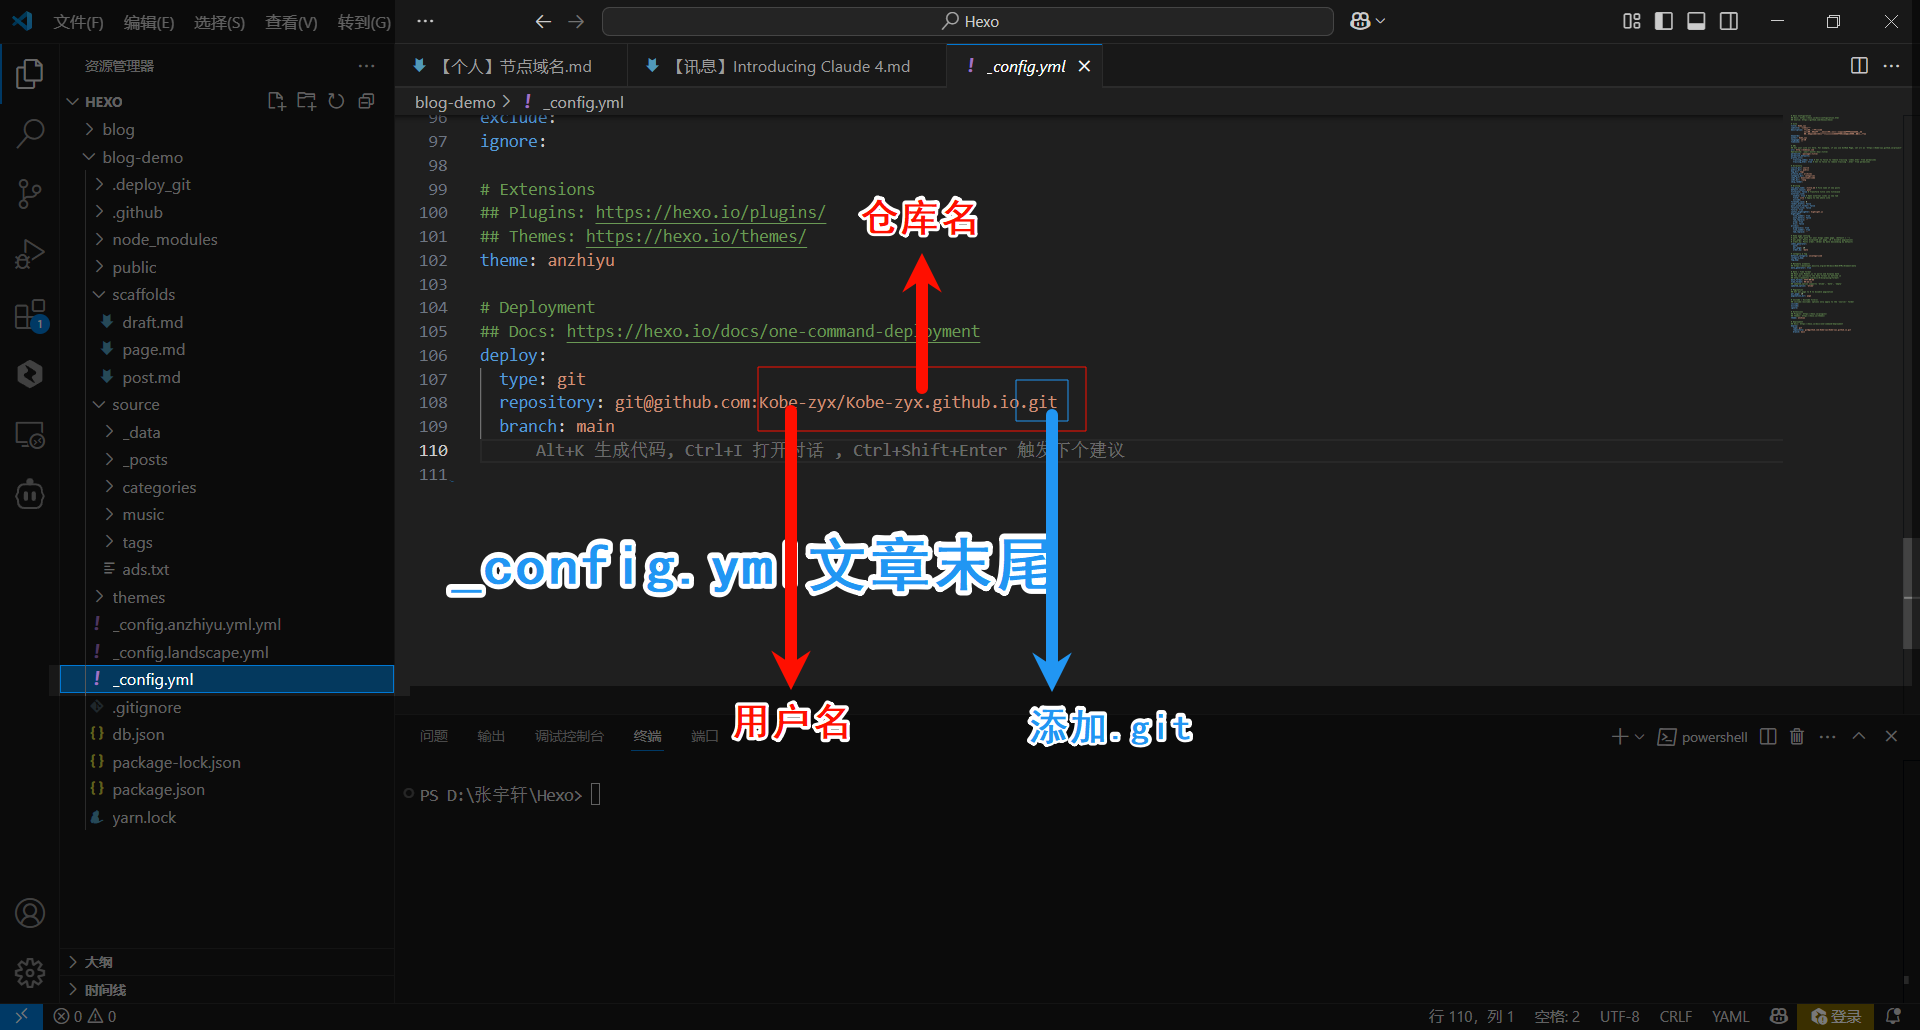Create a new folder in HEXO explorer
1920x1030 pixels.
pyautogui.click(x=307, y=101)
